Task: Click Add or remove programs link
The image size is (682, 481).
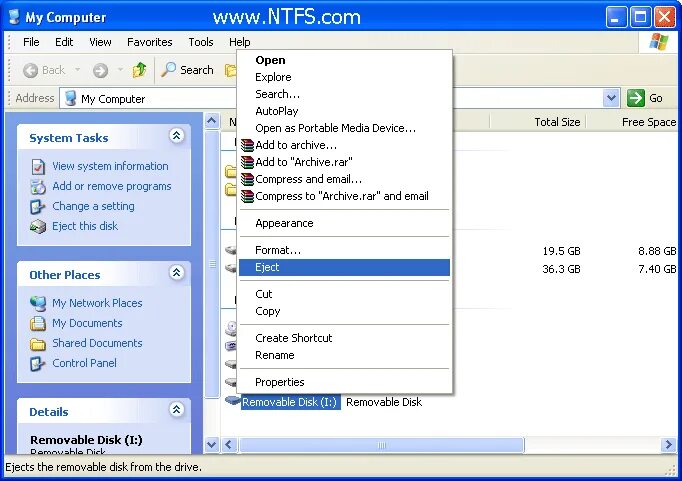Action: coord(112,186)
